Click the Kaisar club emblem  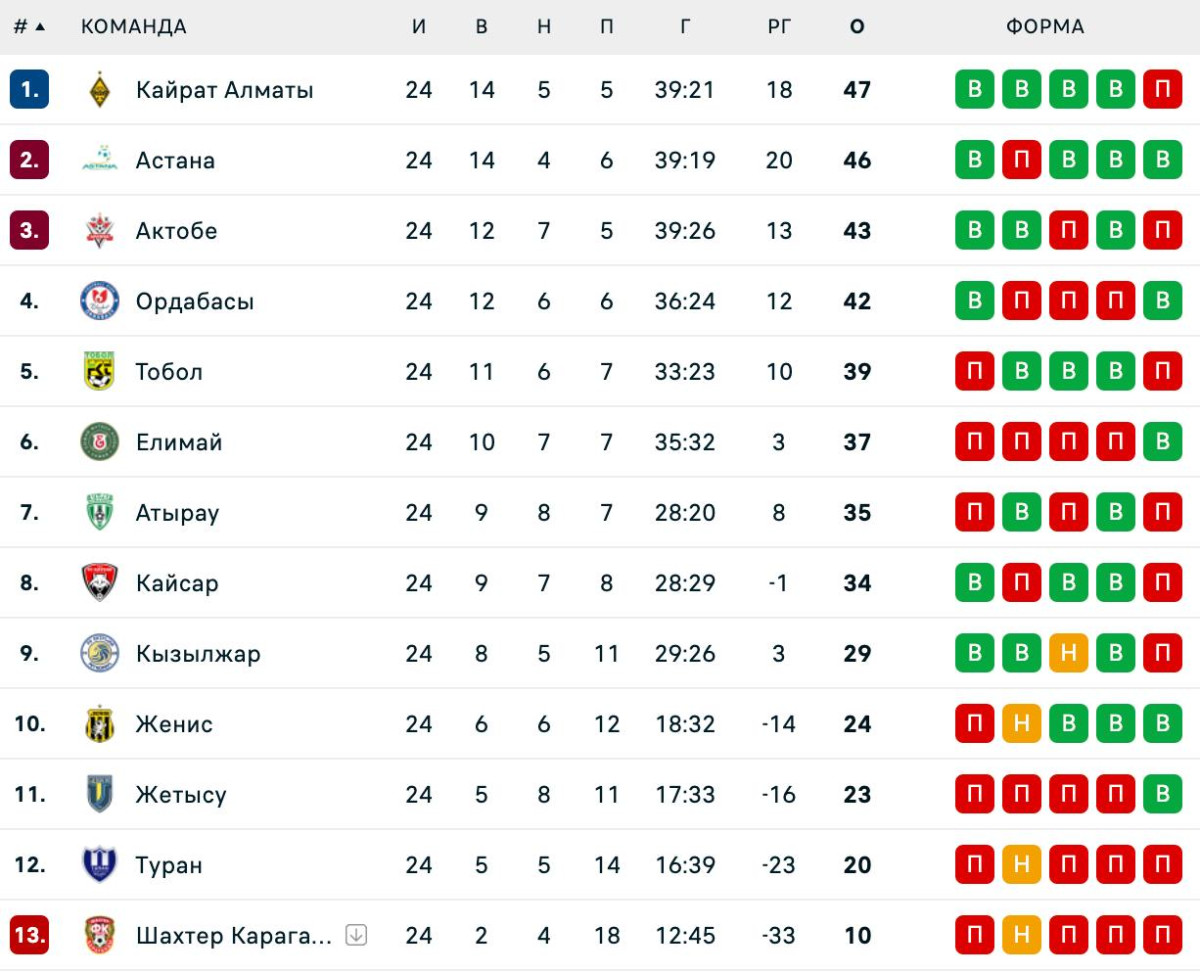pos(99,583)
